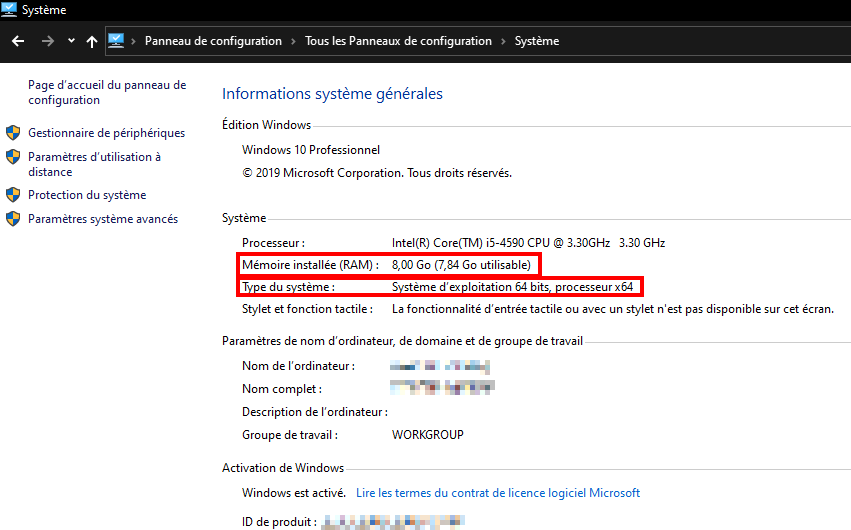Click the Système breadcrumb segment

pos(537,41)
